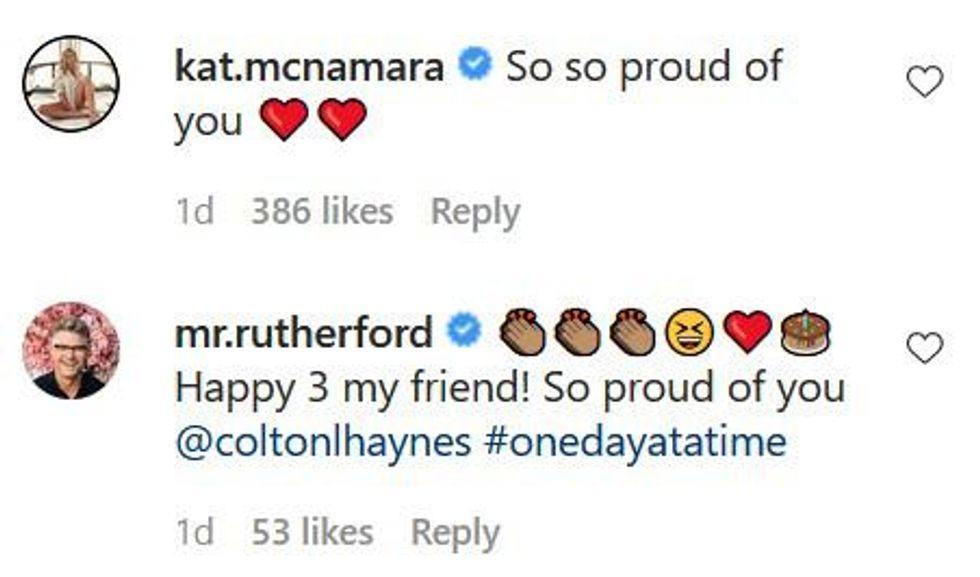Like mr.rutherford's comment with the heart icon
The image size is (980, 577).
(x=924, y=348)
